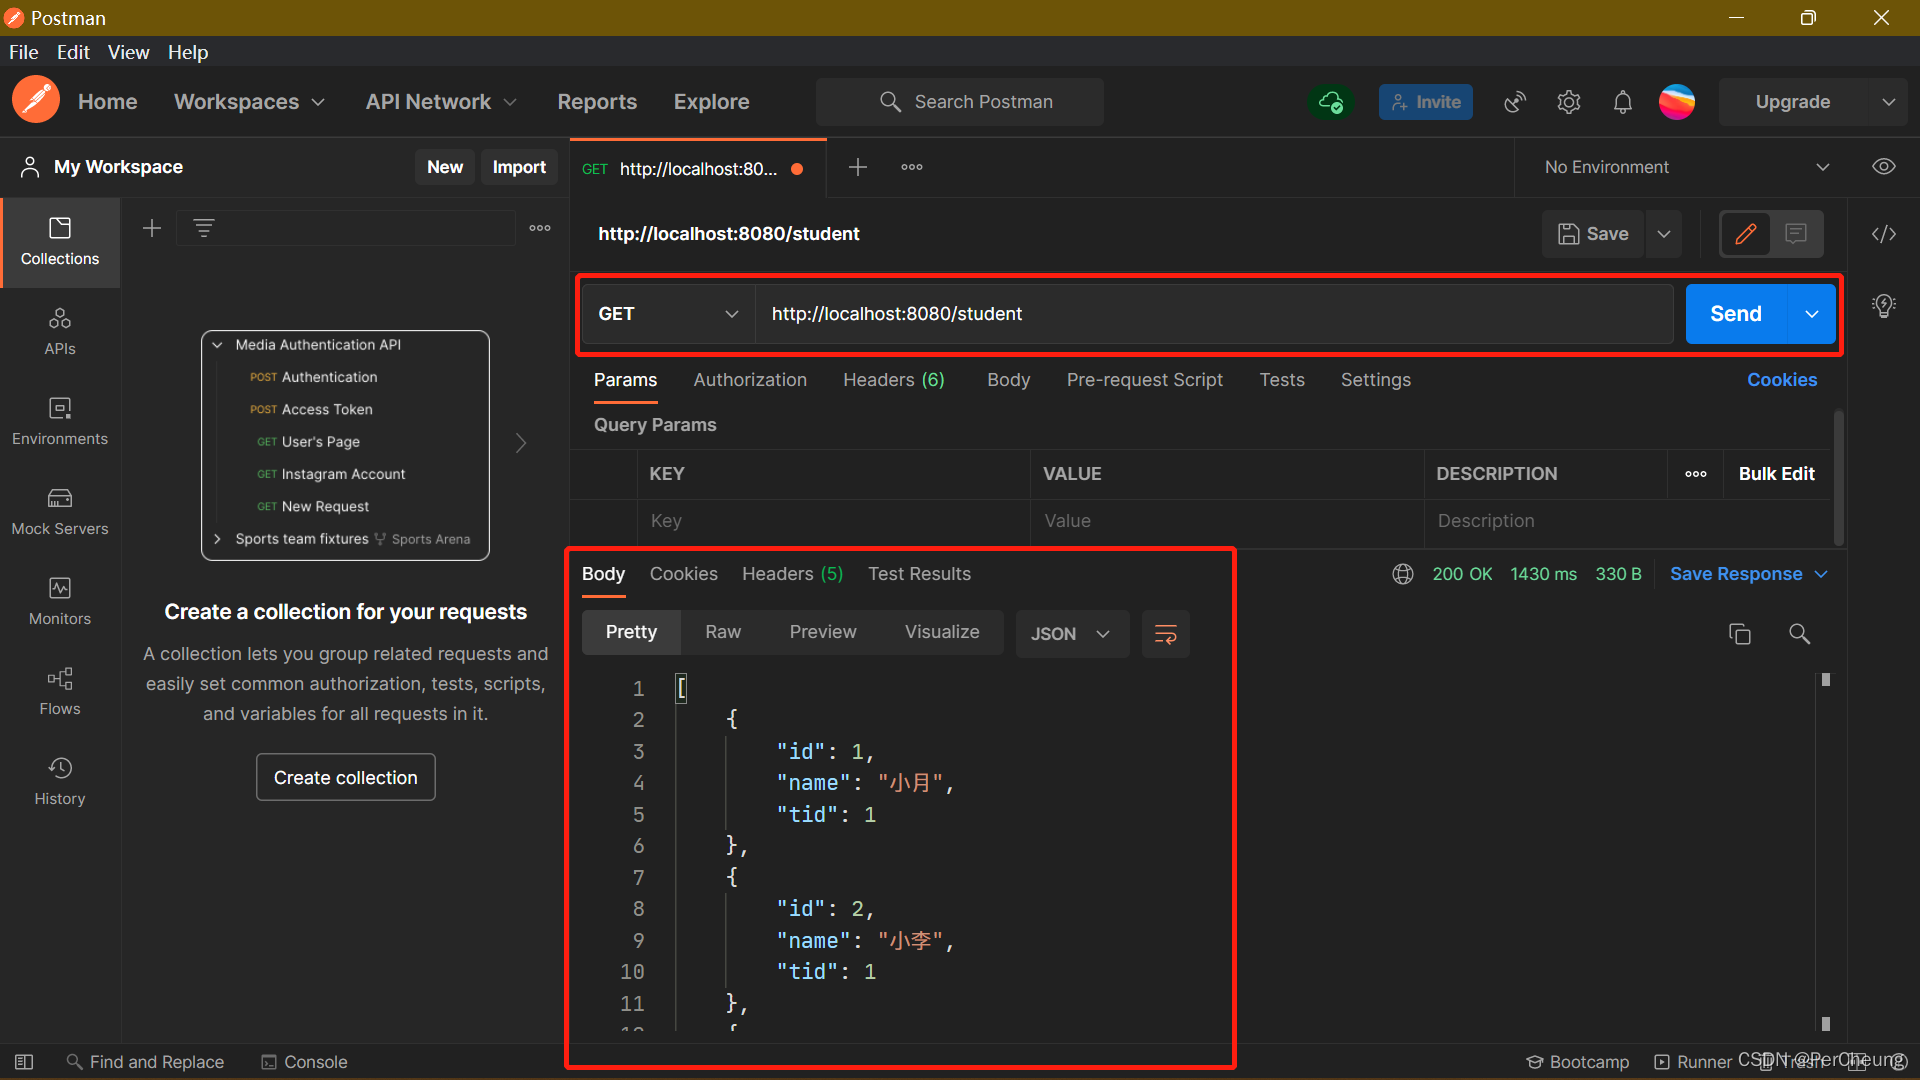Click the Create collection button

pyautogui.click(x=345, y=778)
